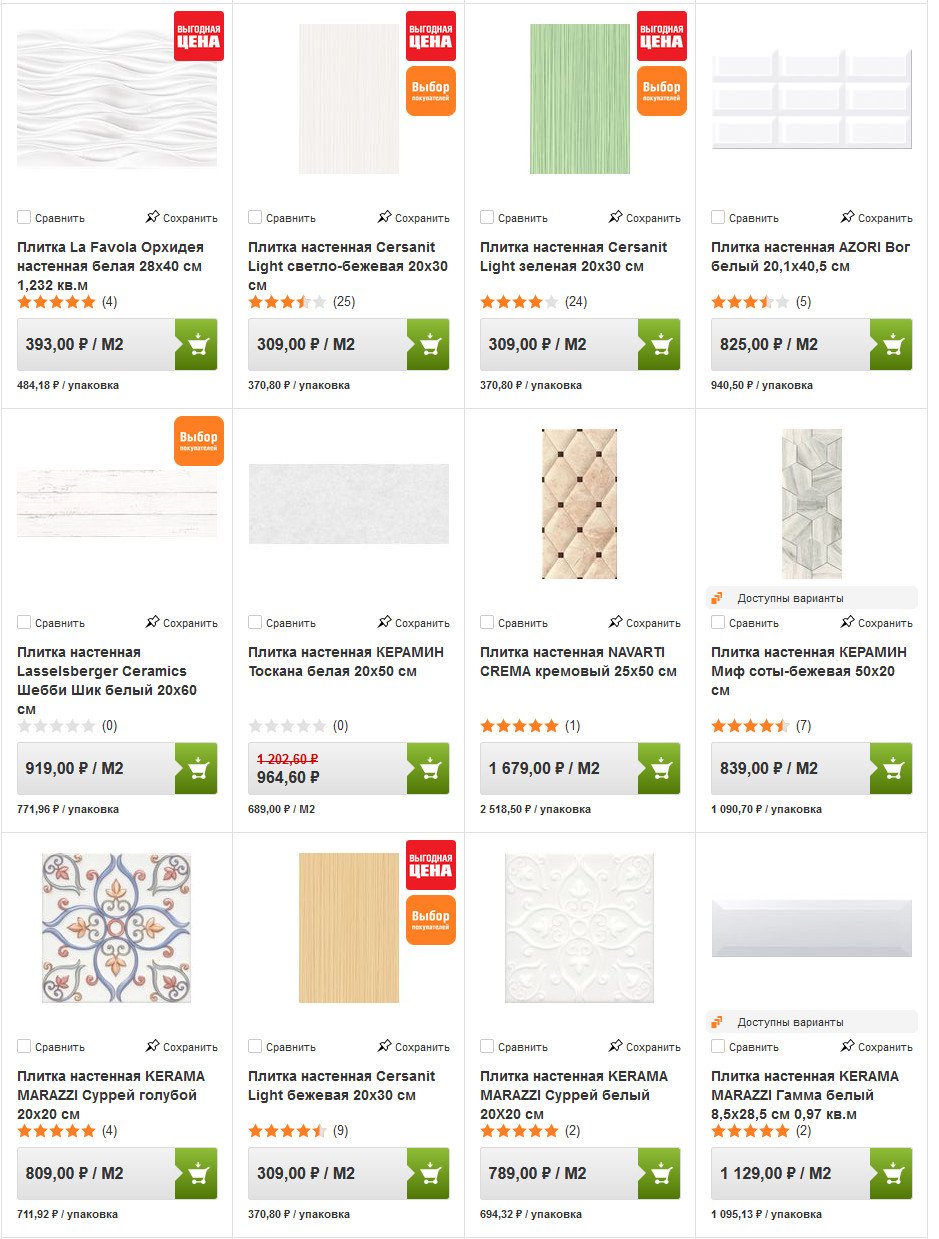Click star rating of Cersanit светло-бежевая
Viewport: 939px width, 1239px height.
click(287, 302)
